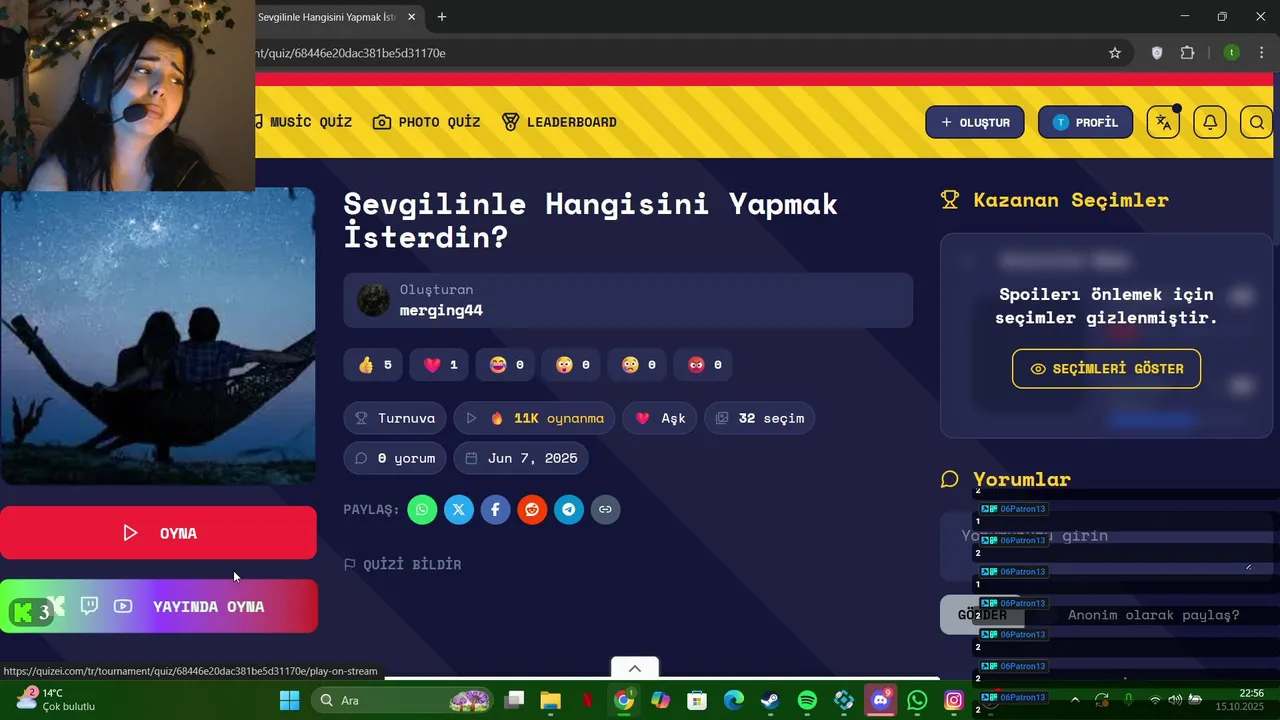Open Netflix from the taskbar

pos(588,700)
